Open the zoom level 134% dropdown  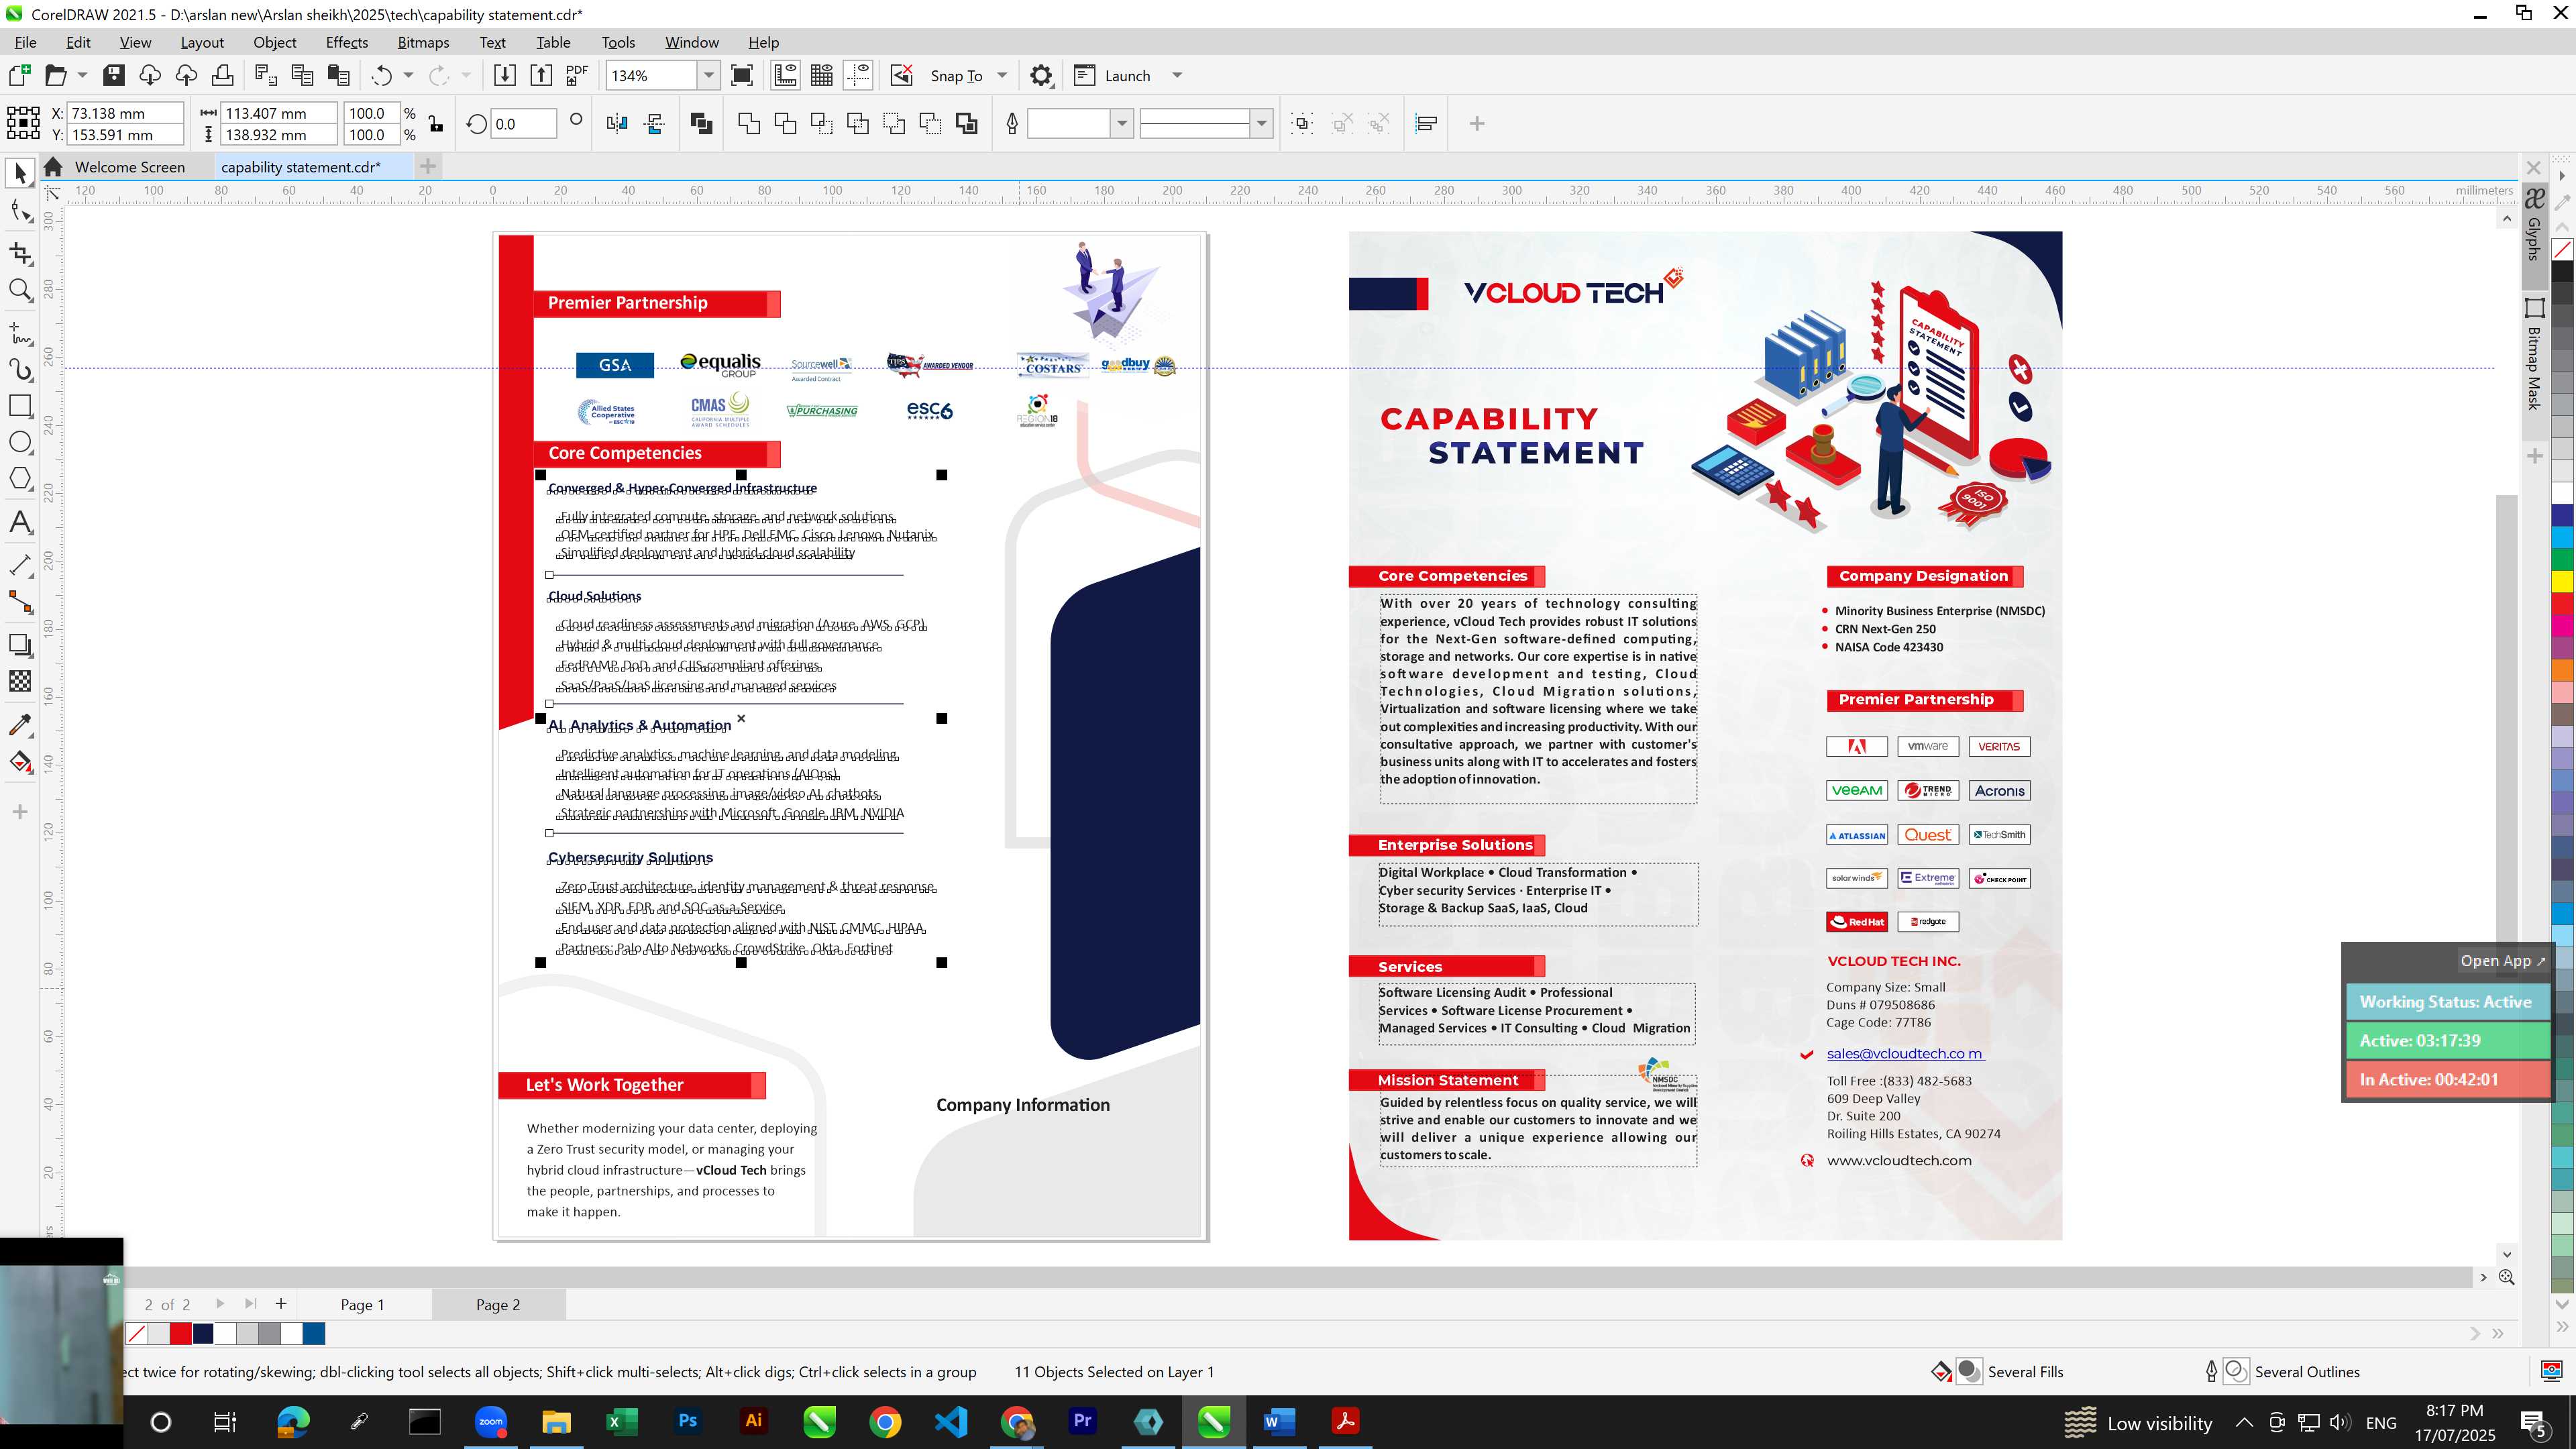(708, 75)
